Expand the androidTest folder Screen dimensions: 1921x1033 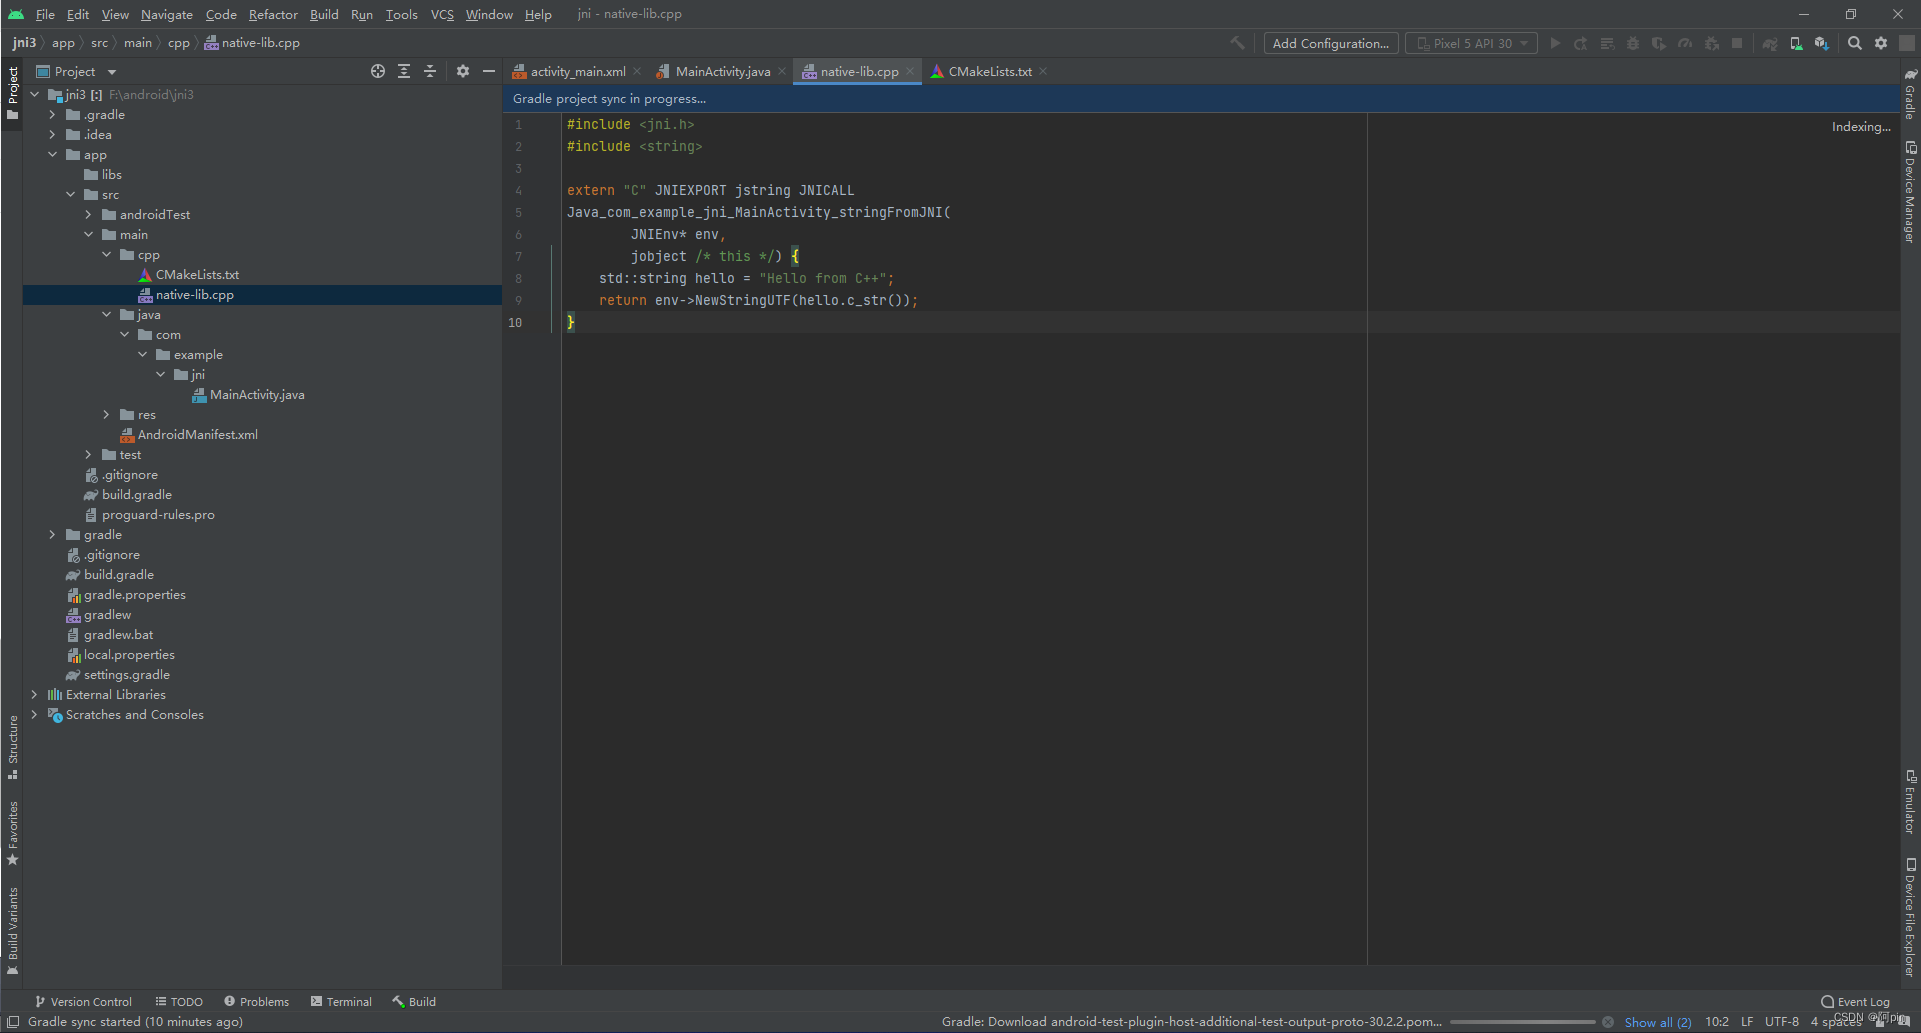pos(88,215)
